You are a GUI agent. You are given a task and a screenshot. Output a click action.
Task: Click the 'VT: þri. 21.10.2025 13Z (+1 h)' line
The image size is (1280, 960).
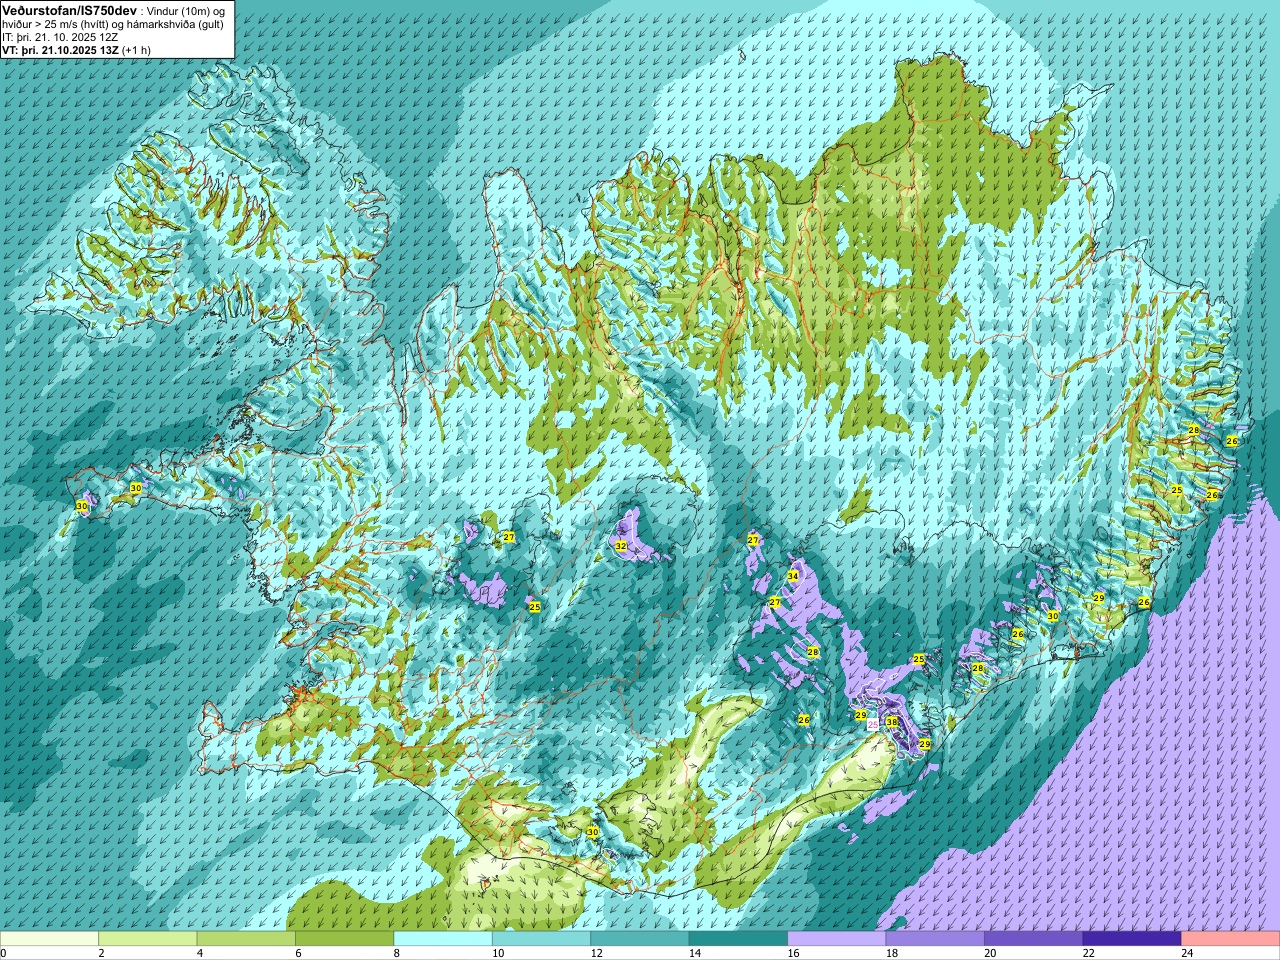(76, 49)
